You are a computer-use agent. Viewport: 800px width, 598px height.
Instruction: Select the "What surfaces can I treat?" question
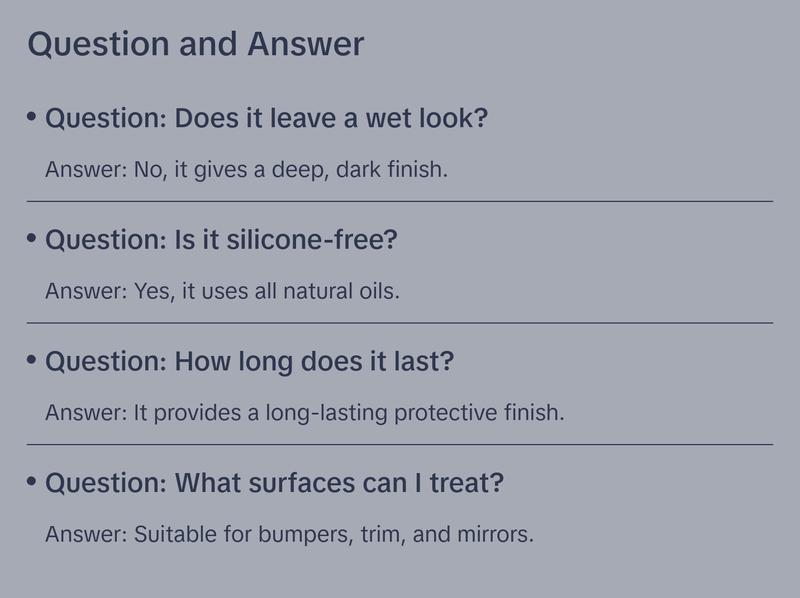tap(274, 483)
